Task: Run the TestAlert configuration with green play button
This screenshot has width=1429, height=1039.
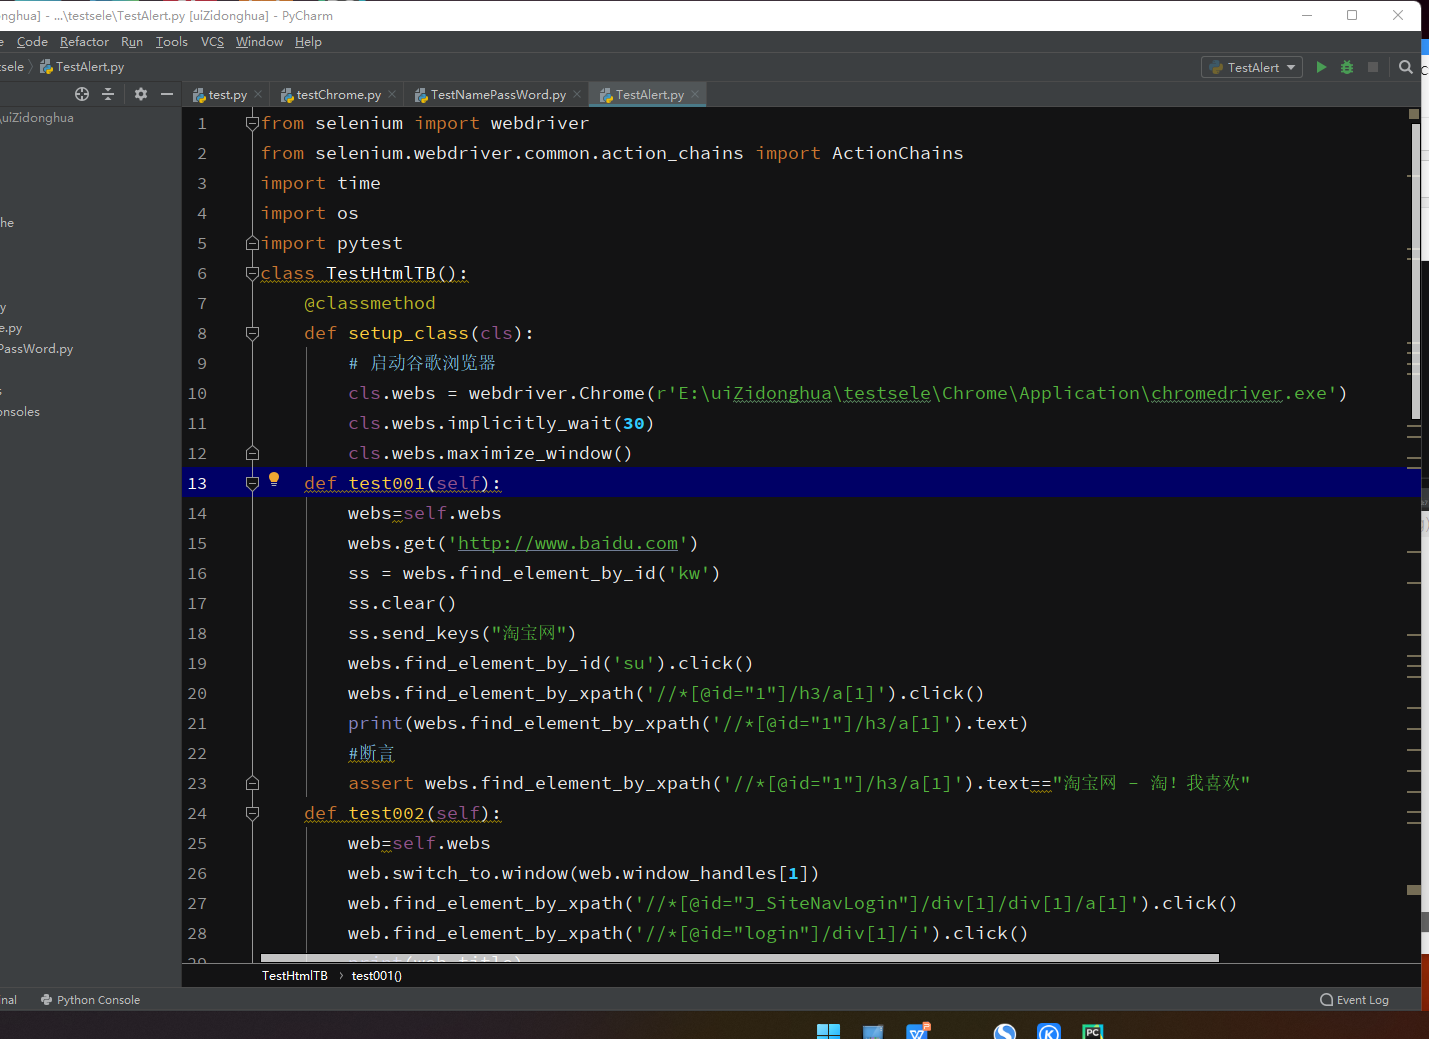Action: coord(1321,67)
